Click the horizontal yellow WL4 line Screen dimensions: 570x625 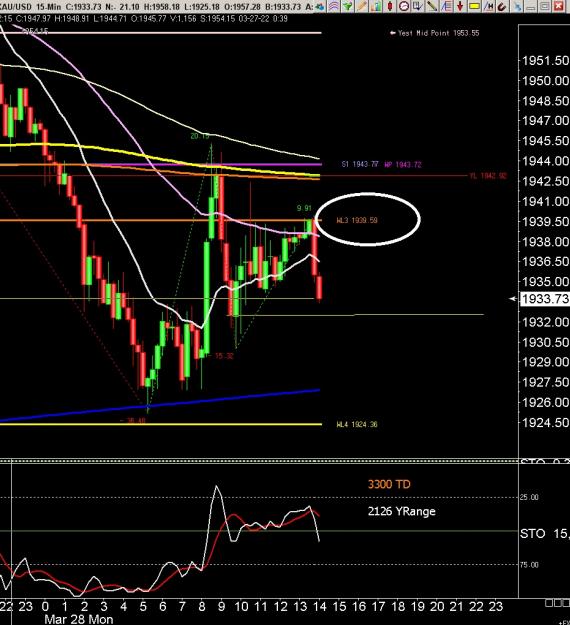click(x=161, y=424)
